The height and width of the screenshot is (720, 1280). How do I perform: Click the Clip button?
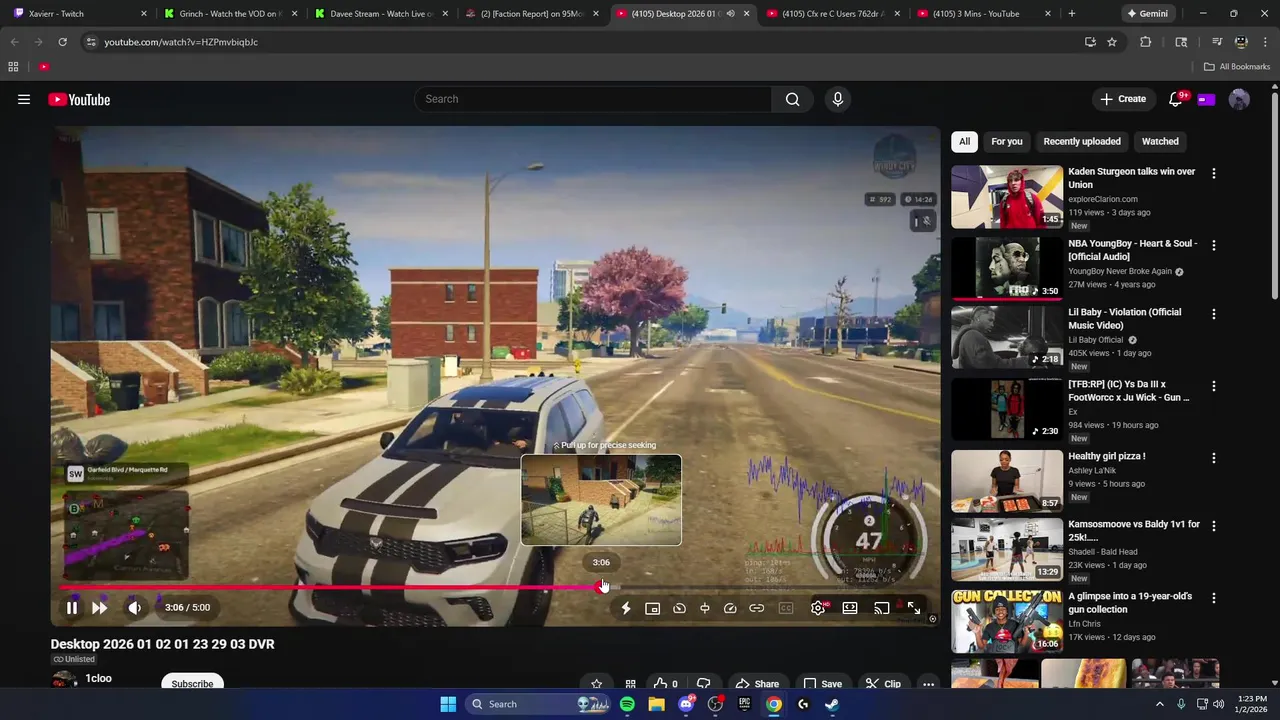pos(883,684)
